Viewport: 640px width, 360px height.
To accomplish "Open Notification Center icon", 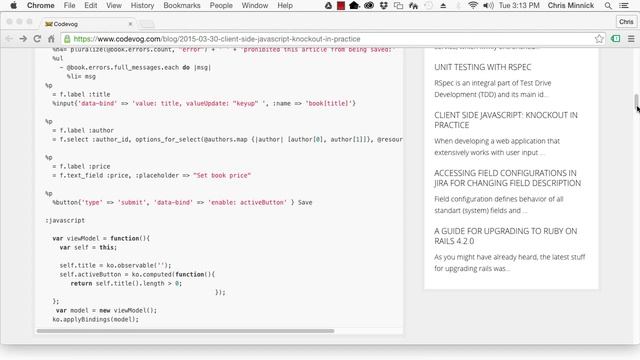I will coord(624,5).
